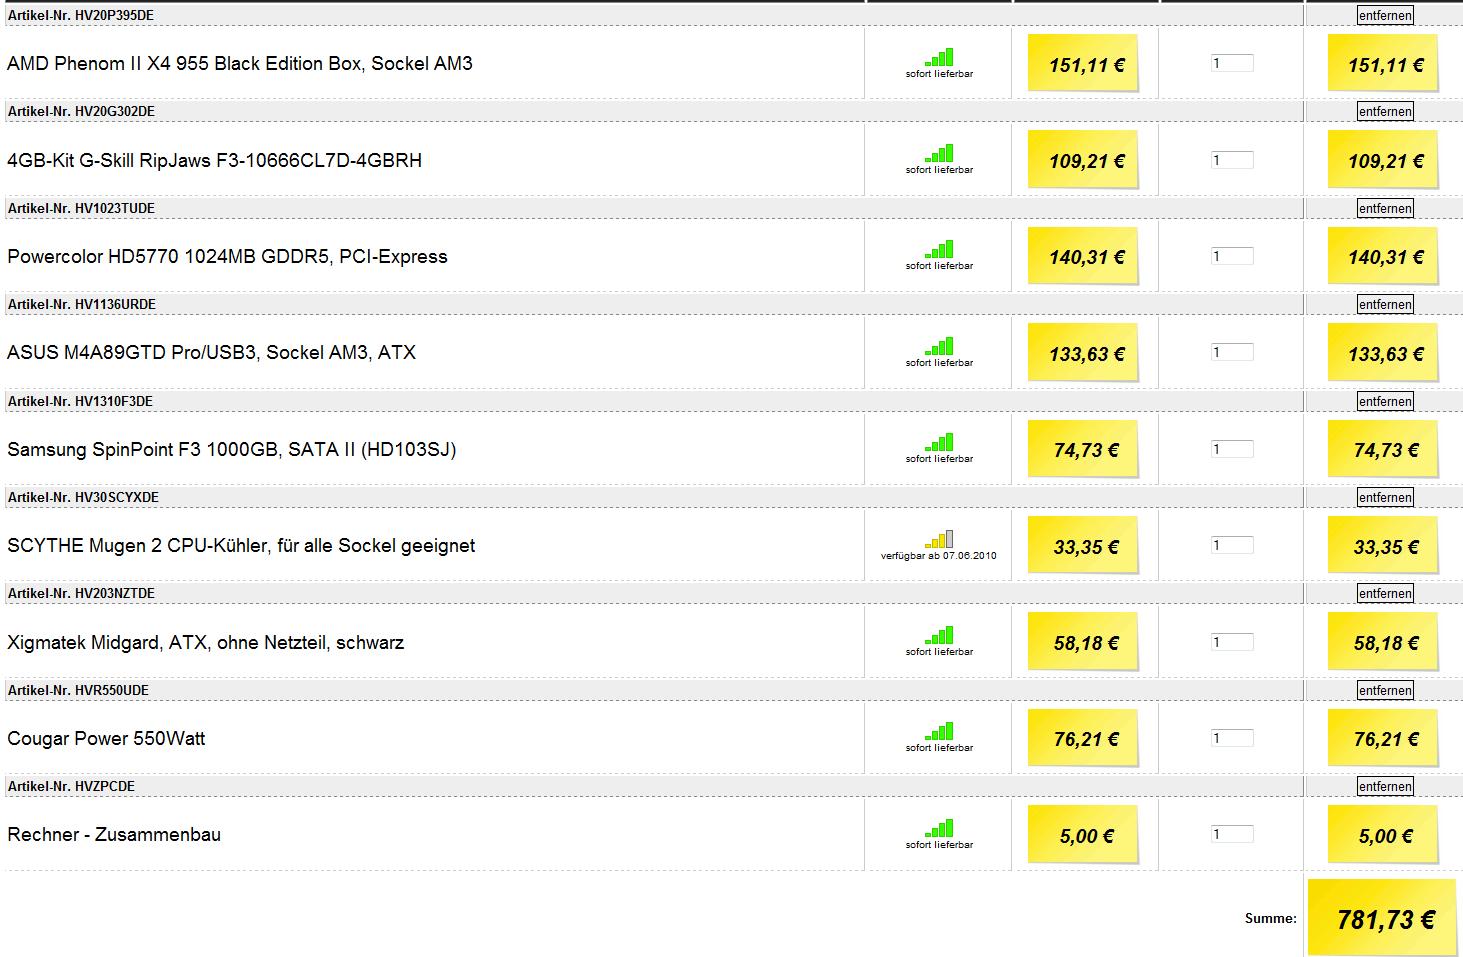Click label 'Artikel-Nr. HVZPCDE'
This screenshot has width=1463, height=957.
coord(71,786)
